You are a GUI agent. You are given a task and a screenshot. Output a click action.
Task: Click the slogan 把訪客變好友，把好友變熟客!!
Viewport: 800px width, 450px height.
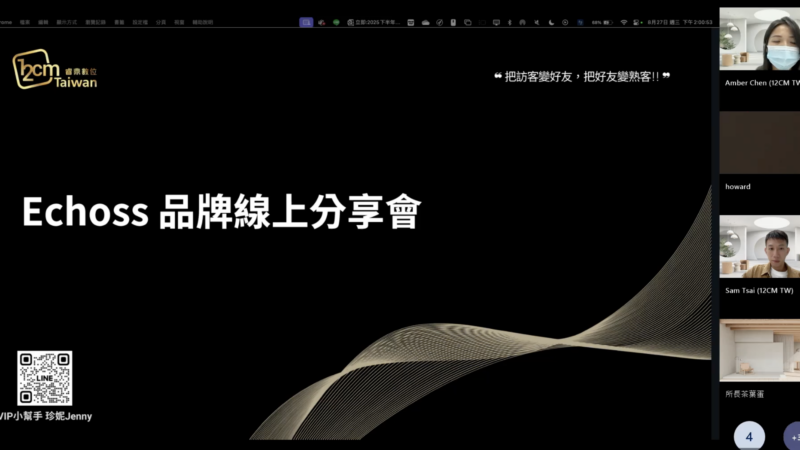[582, 77]
